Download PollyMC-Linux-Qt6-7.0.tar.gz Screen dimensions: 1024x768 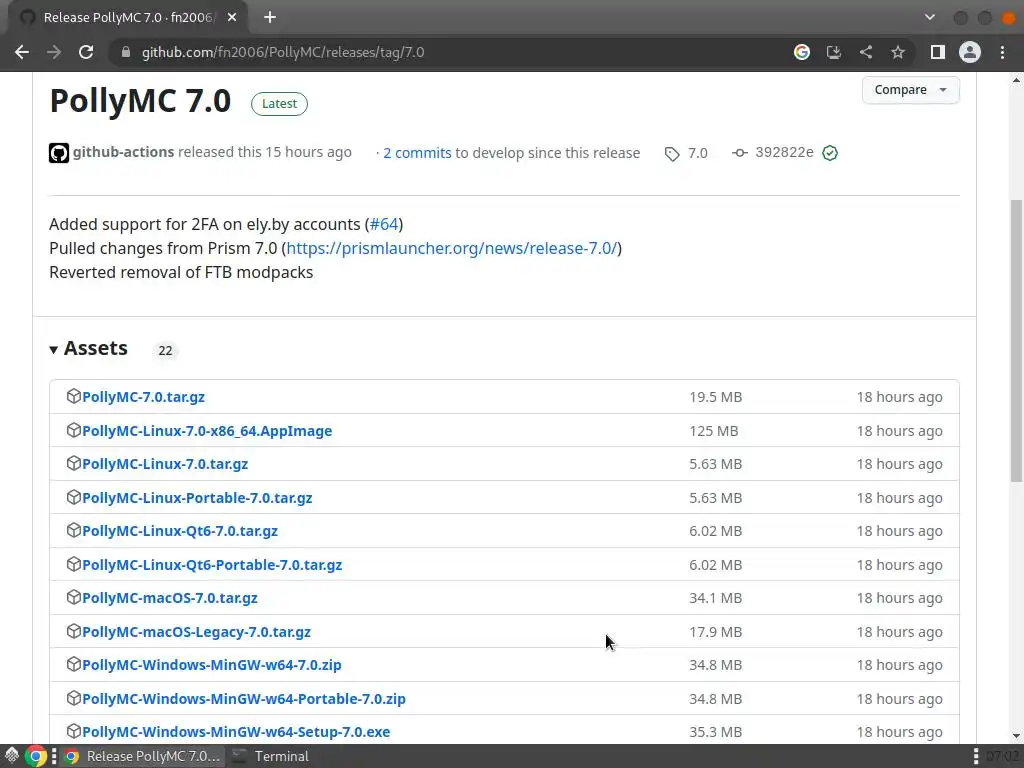(x=180, y=531)
